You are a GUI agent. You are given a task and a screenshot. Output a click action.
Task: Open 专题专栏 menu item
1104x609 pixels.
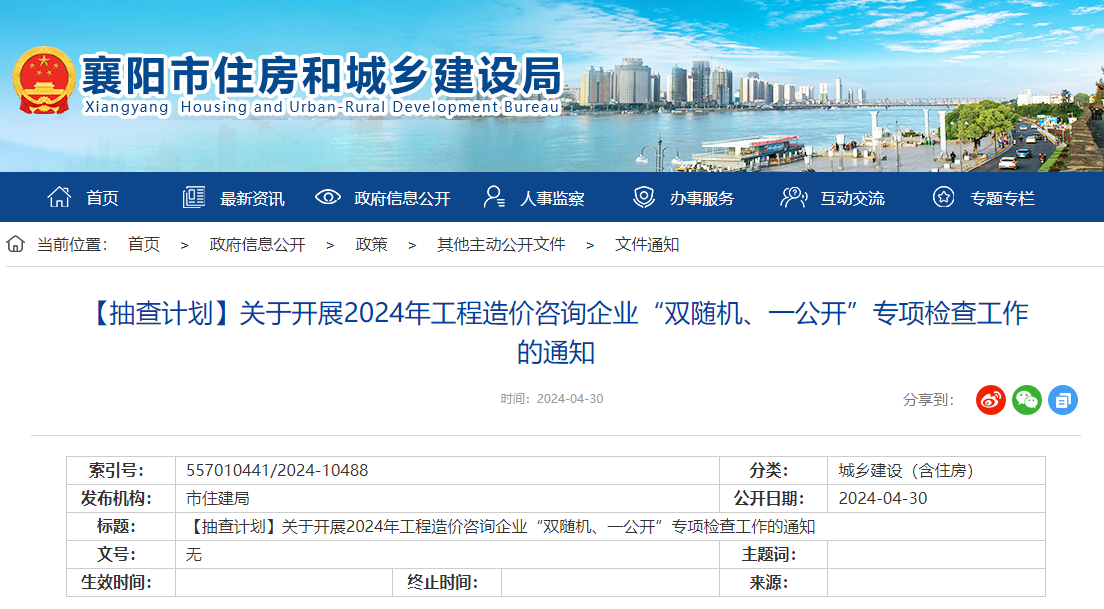[x=1002, y=199]
